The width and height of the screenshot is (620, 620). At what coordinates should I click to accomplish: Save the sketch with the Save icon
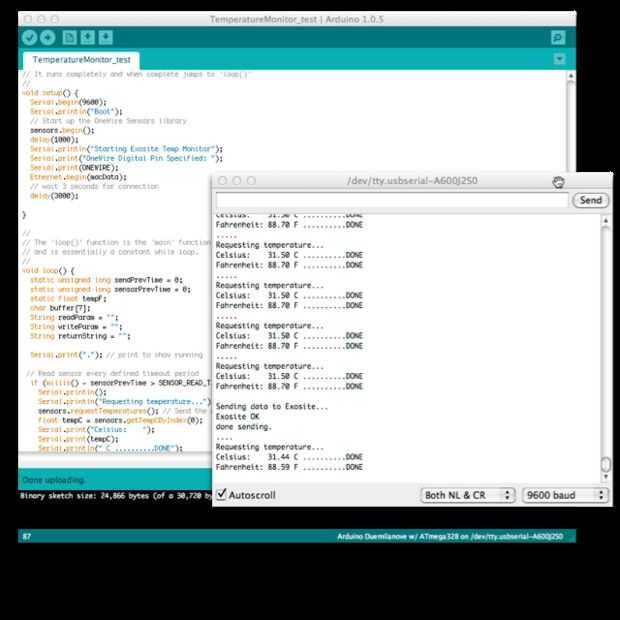[106, 38]
